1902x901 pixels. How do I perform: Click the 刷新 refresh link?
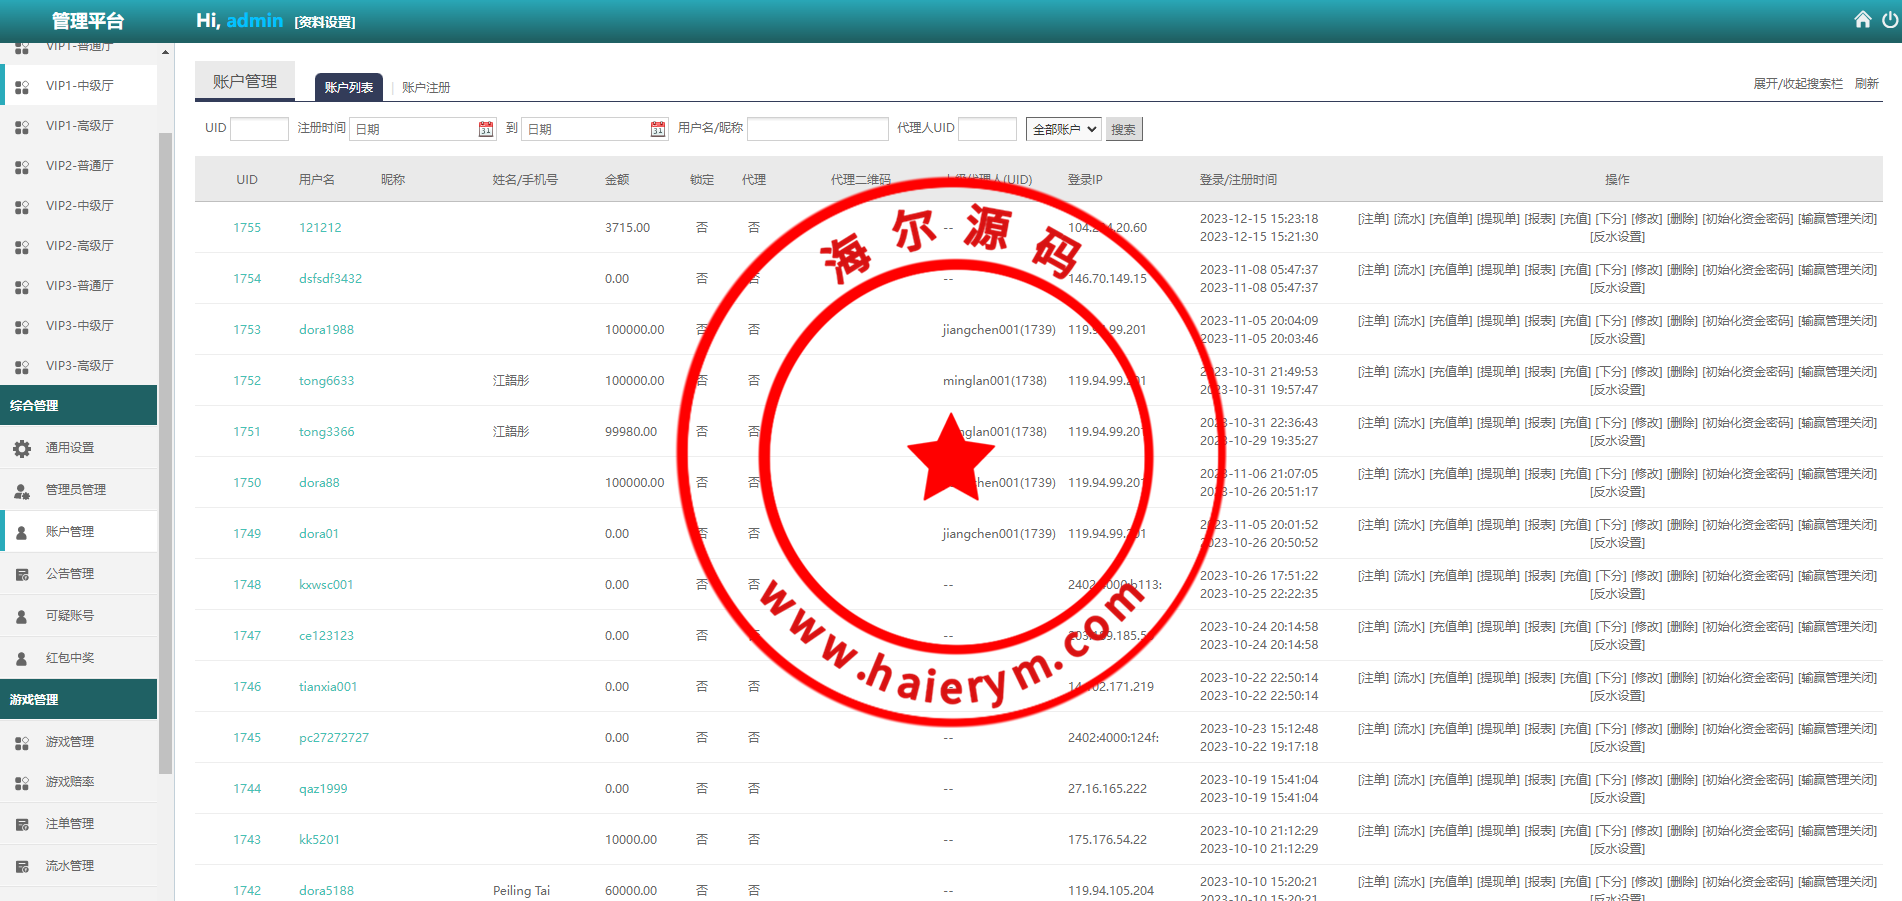coord(1866,84)
